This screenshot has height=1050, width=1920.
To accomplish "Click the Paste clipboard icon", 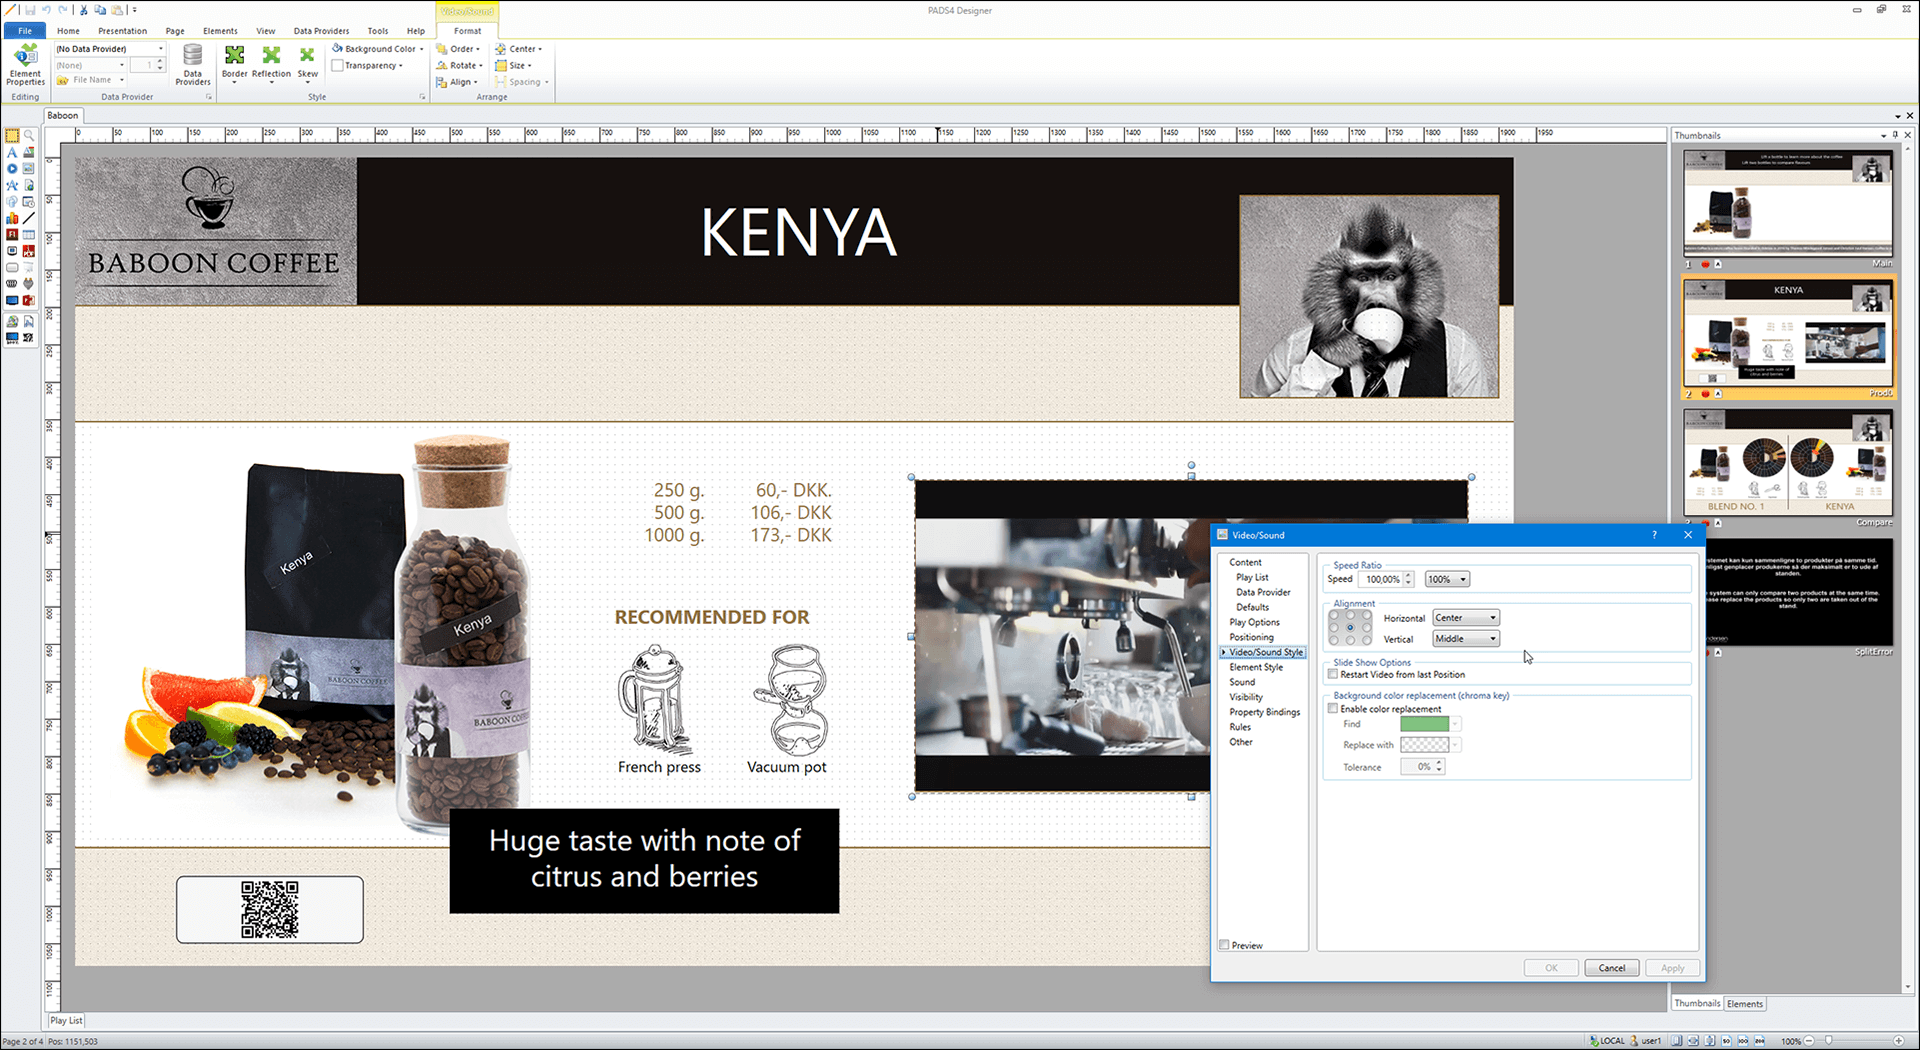I will tap(117, 10).
